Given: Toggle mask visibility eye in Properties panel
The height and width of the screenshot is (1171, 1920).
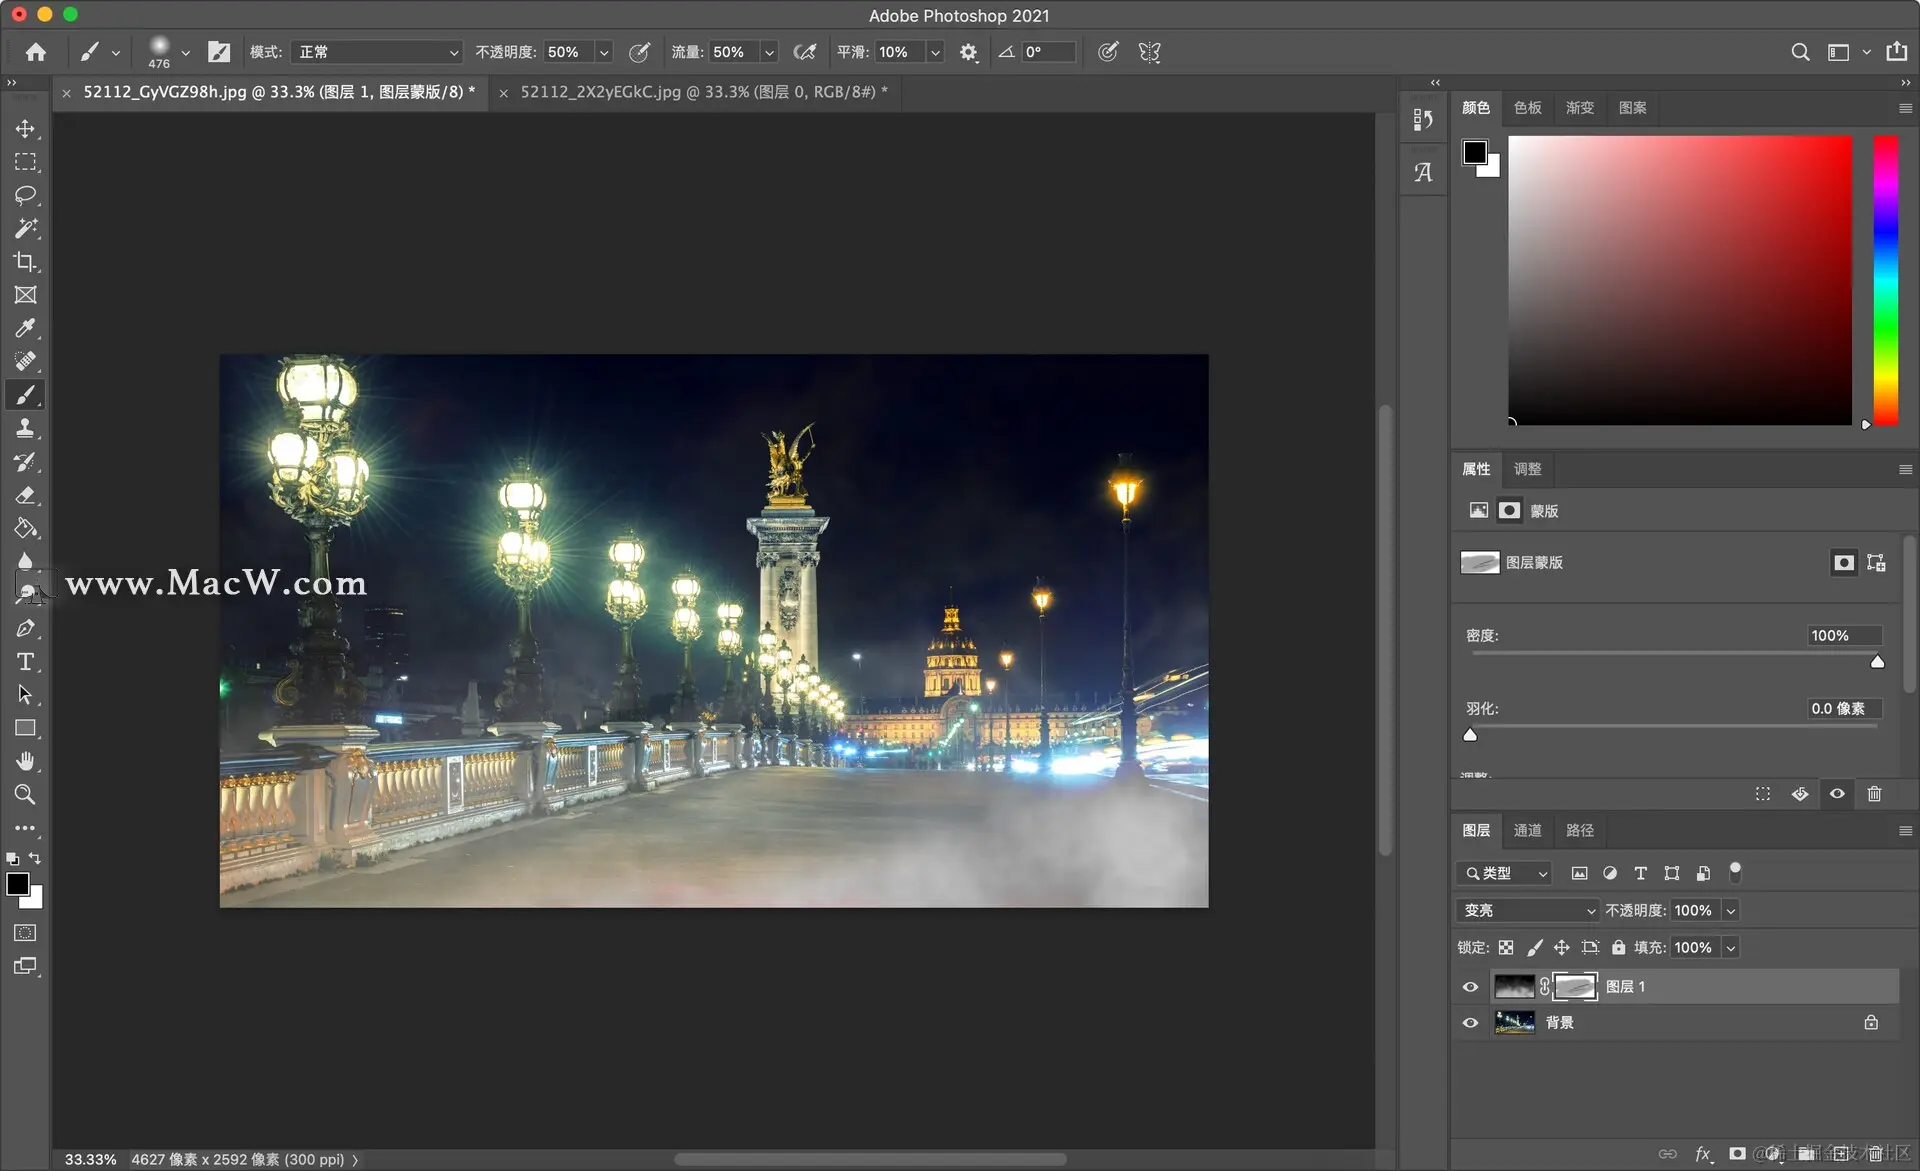Looking at the screenshot, I should (1837, 794).
